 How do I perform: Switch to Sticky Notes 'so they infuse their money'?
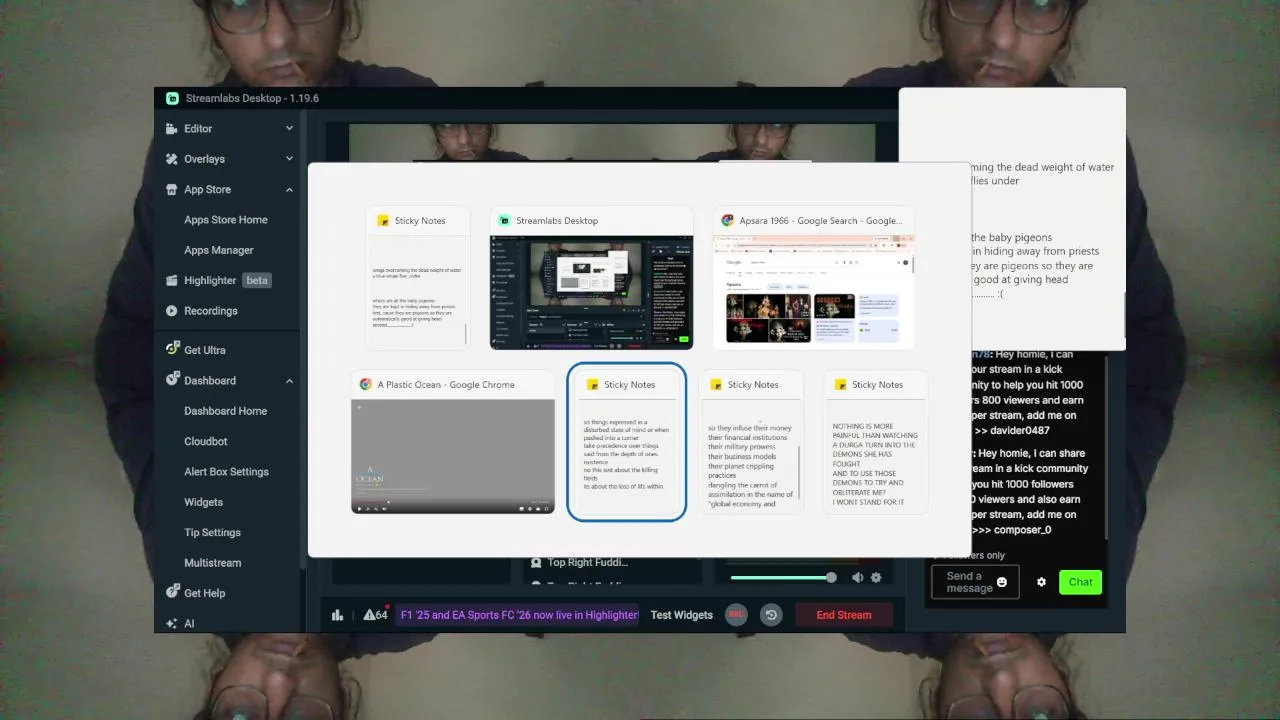tap(751, 443)
